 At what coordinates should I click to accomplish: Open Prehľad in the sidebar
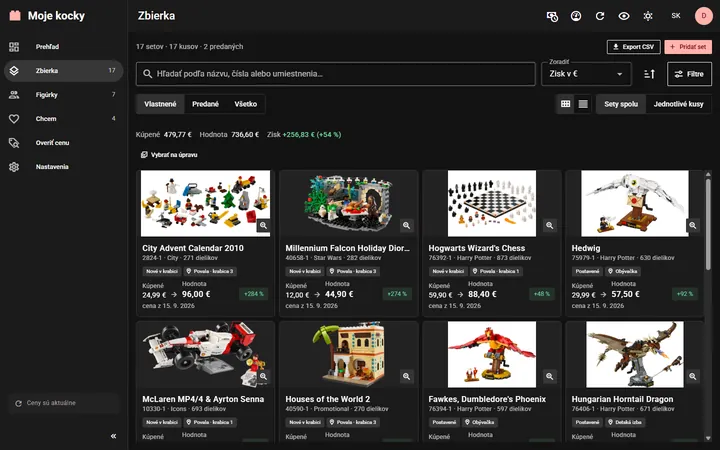[64, 47]
